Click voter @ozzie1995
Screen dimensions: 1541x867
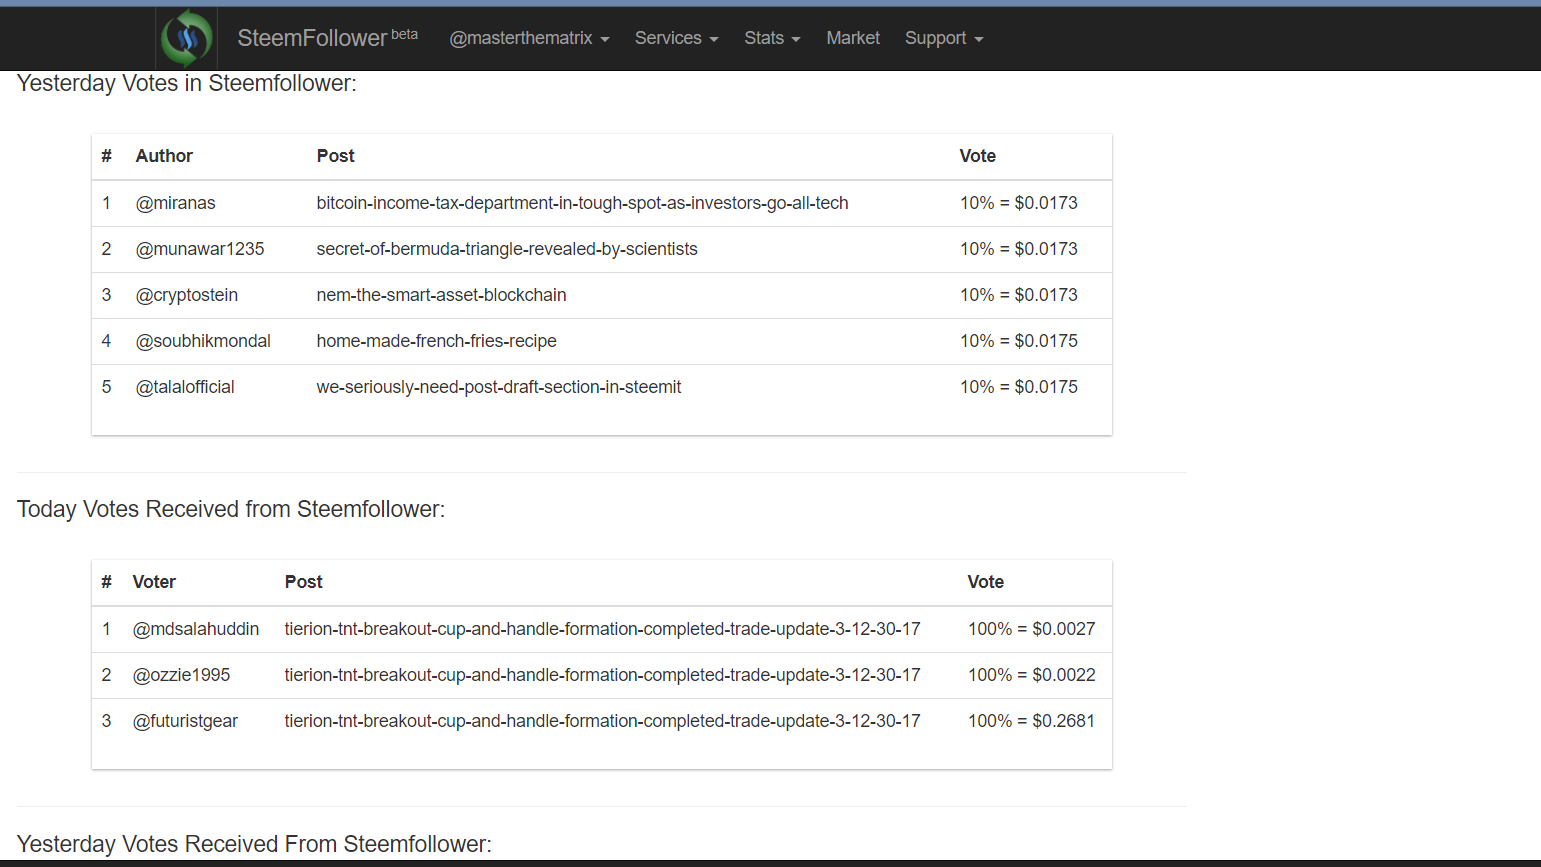(x=181, y=675)
